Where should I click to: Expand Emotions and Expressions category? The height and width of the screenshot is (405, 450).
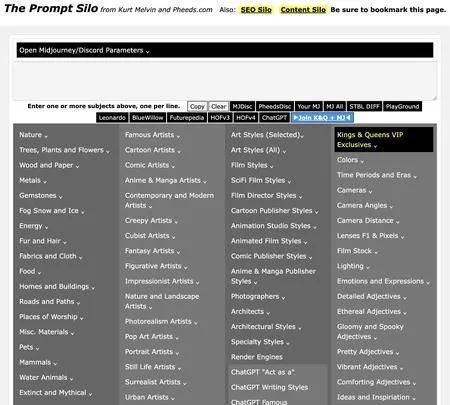click(x=383, y=281)
